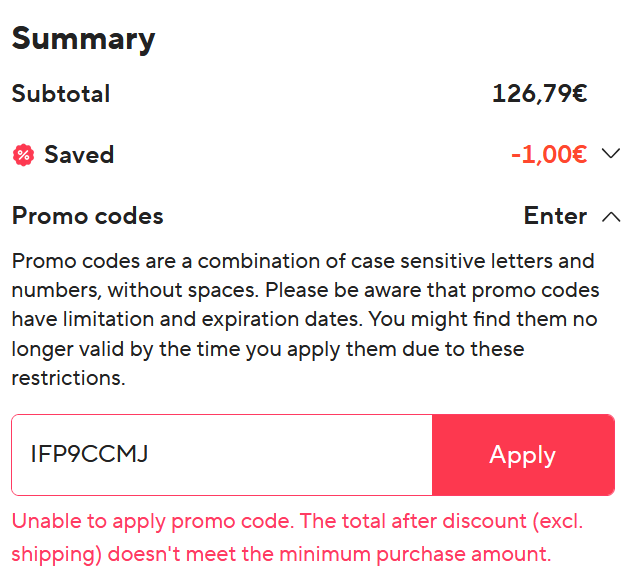Click the -1,00€ saved amount
Screen dimensions: 636x573
[x=548, y=155]
